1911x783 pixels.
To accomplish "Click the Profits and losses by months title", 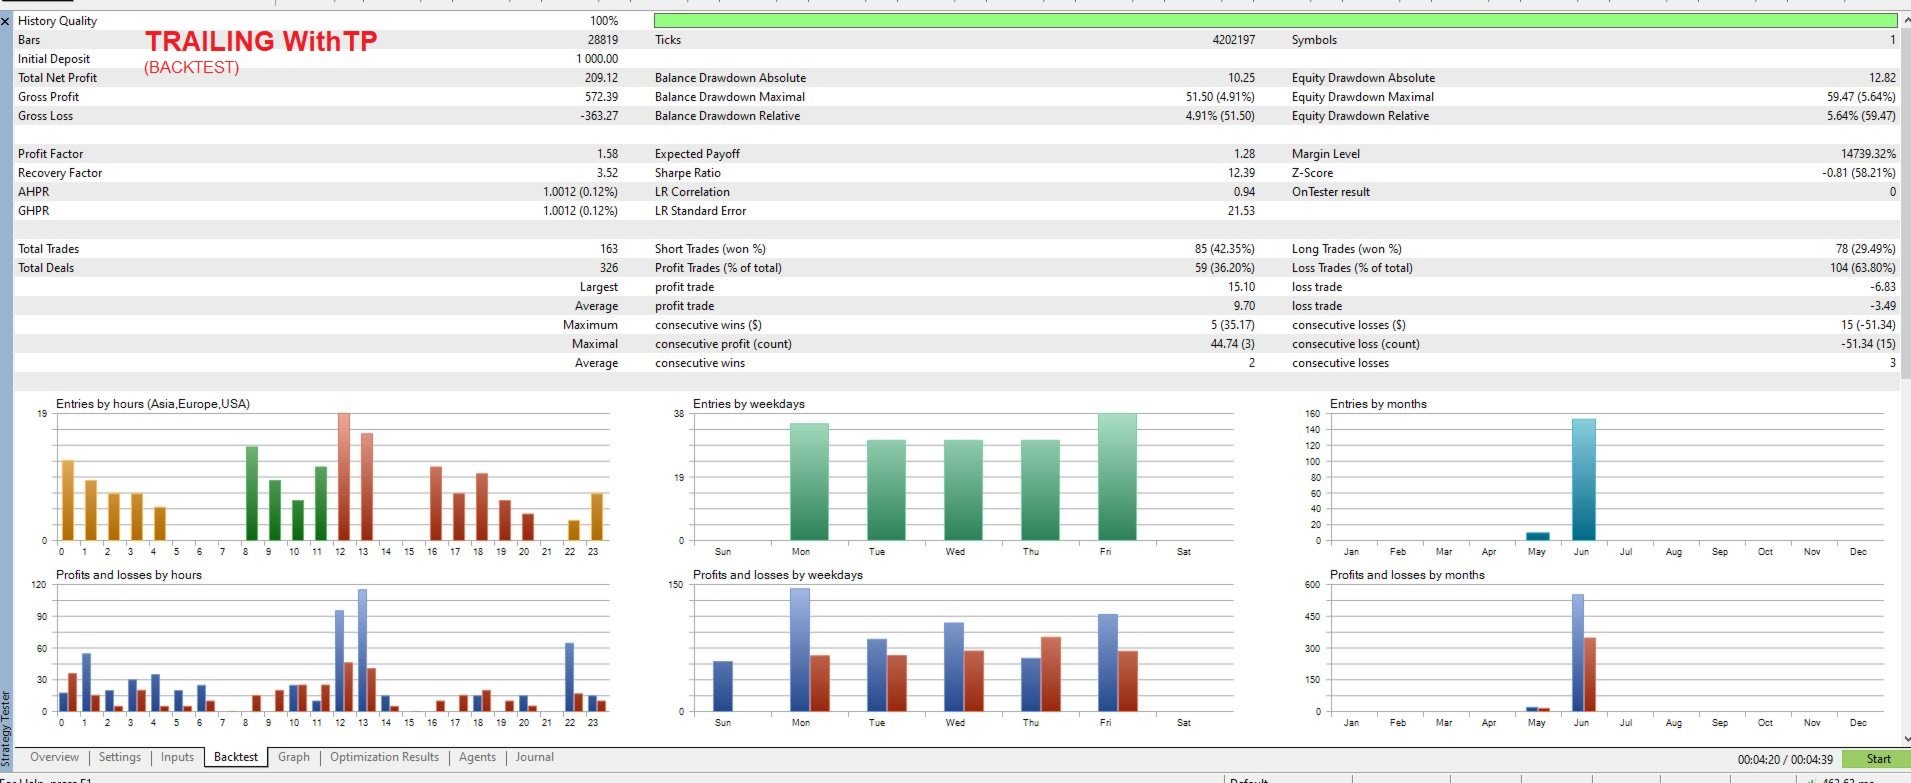I will point(1407,575).
